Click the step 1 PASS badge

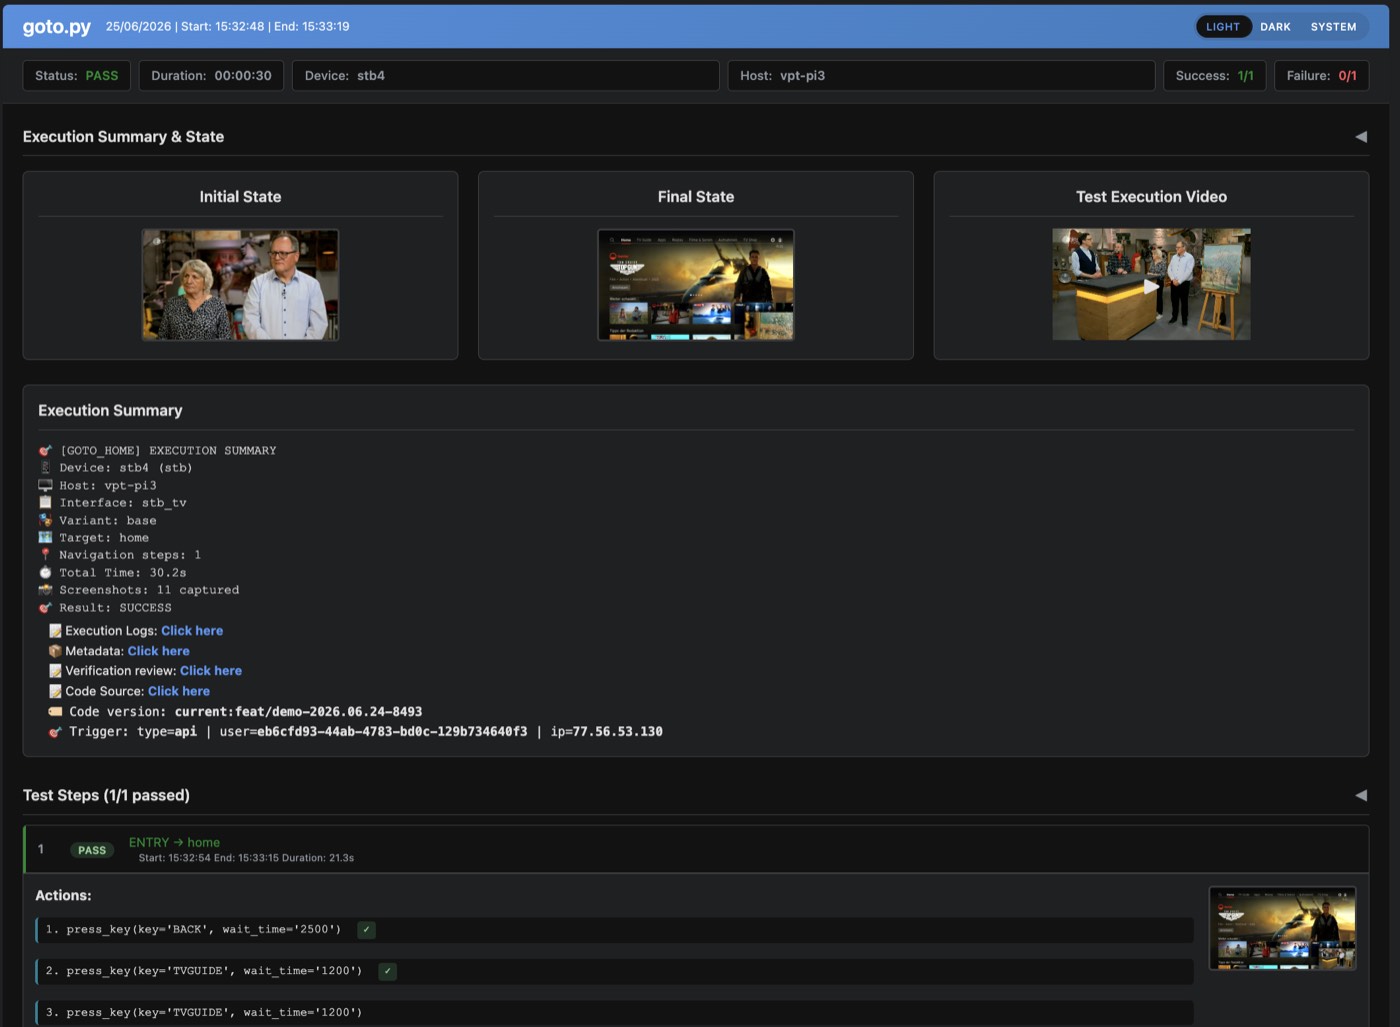point(92,850)
